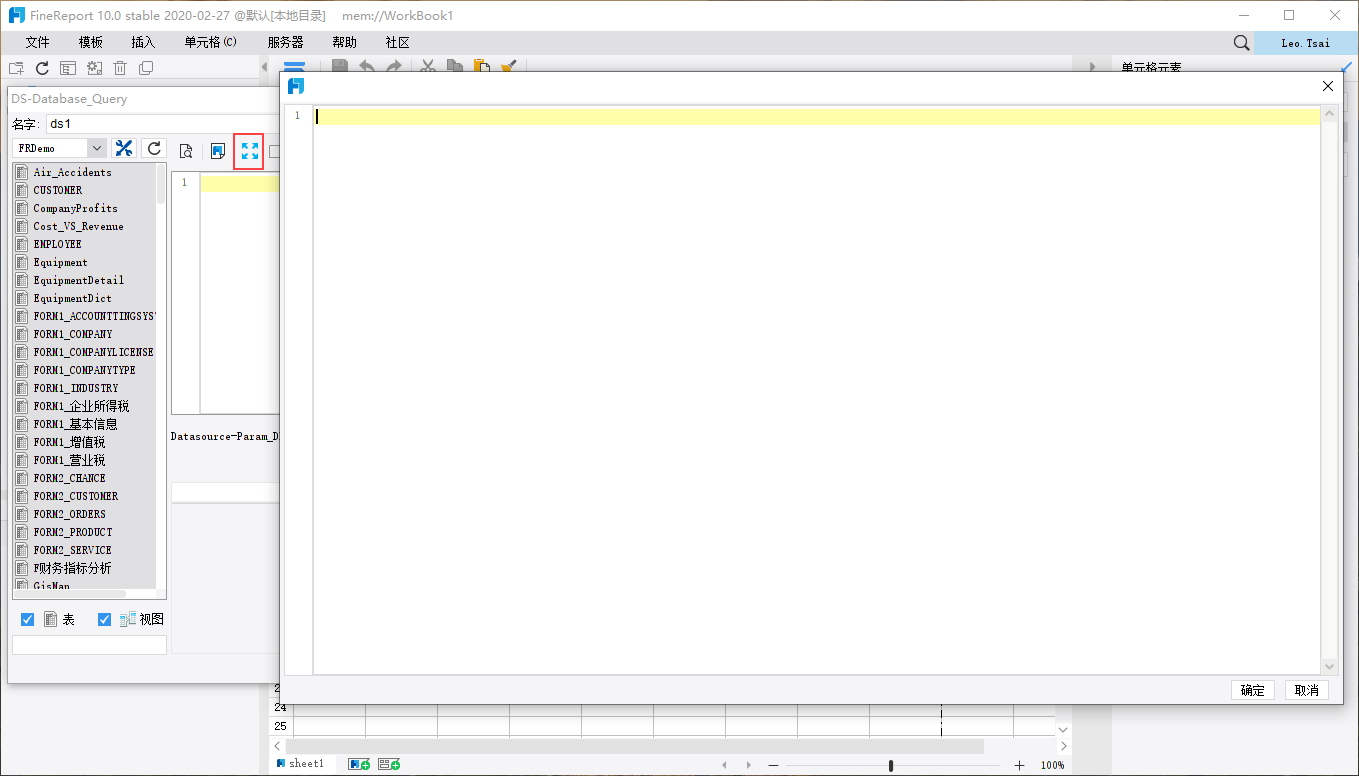
Task: Click the copy icon in main toolbar
Action: point(455,67)
